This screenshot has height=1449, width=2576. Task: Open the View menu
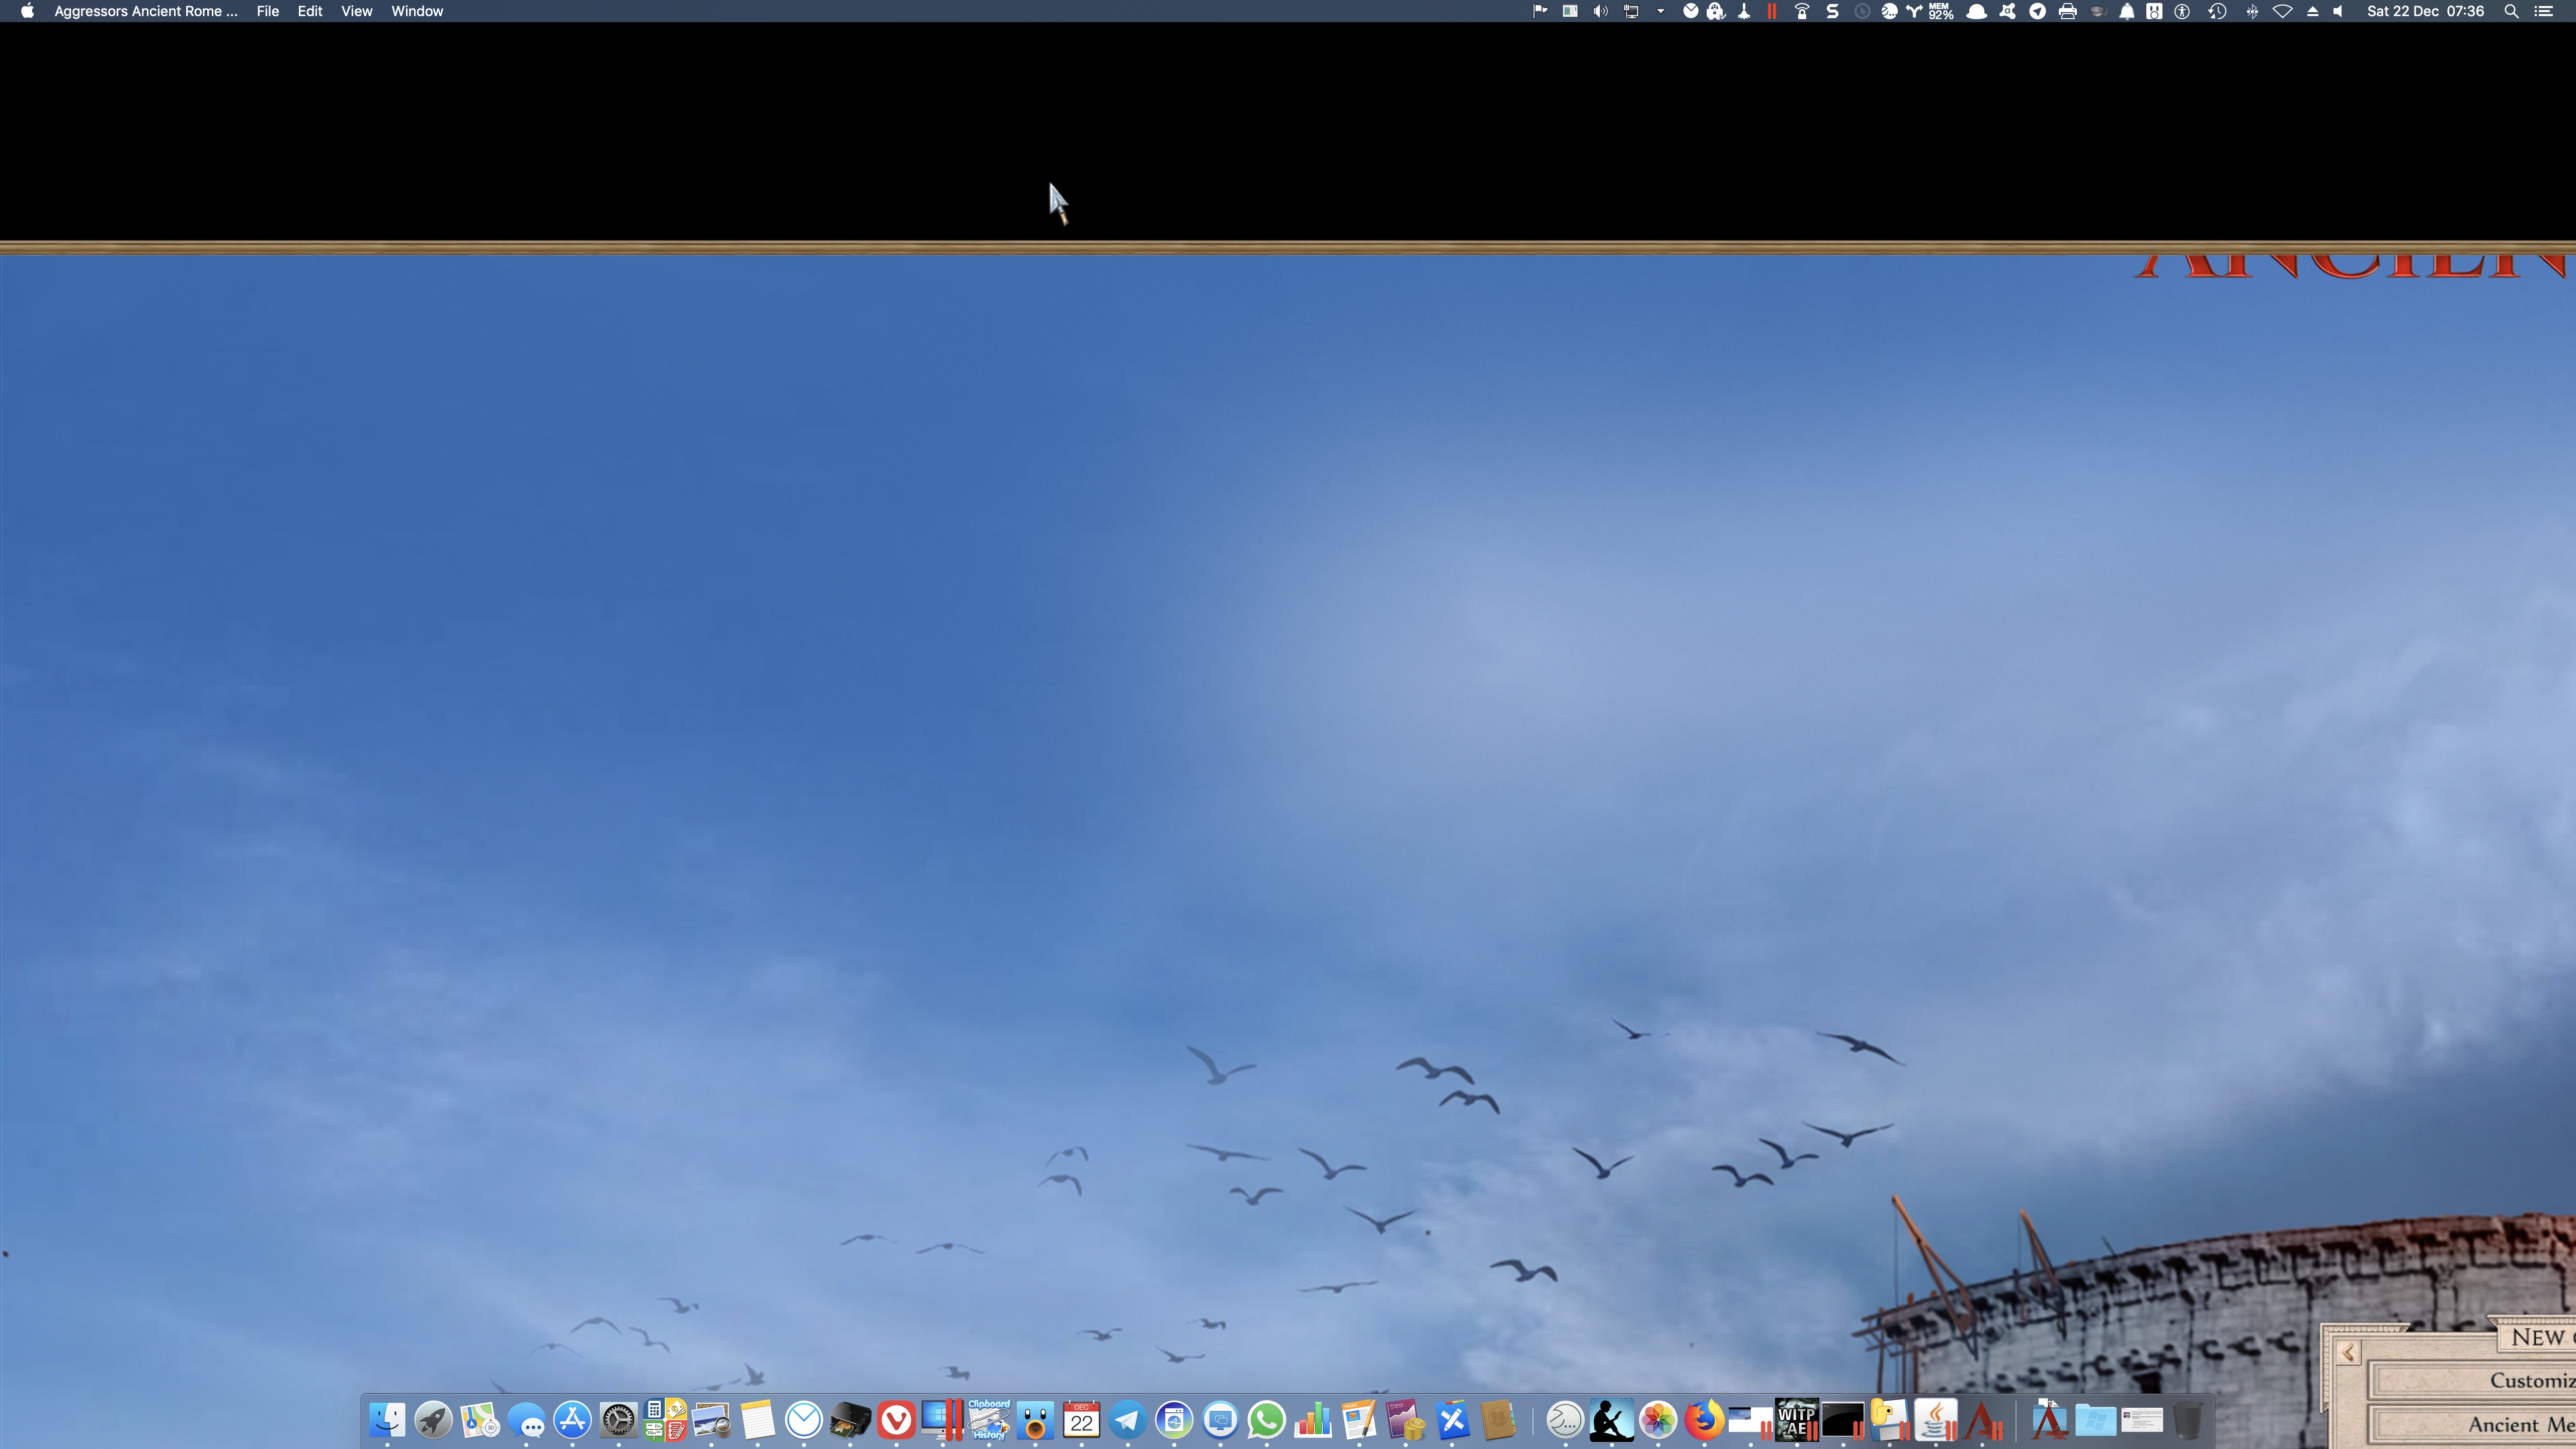tap(356, 11)
